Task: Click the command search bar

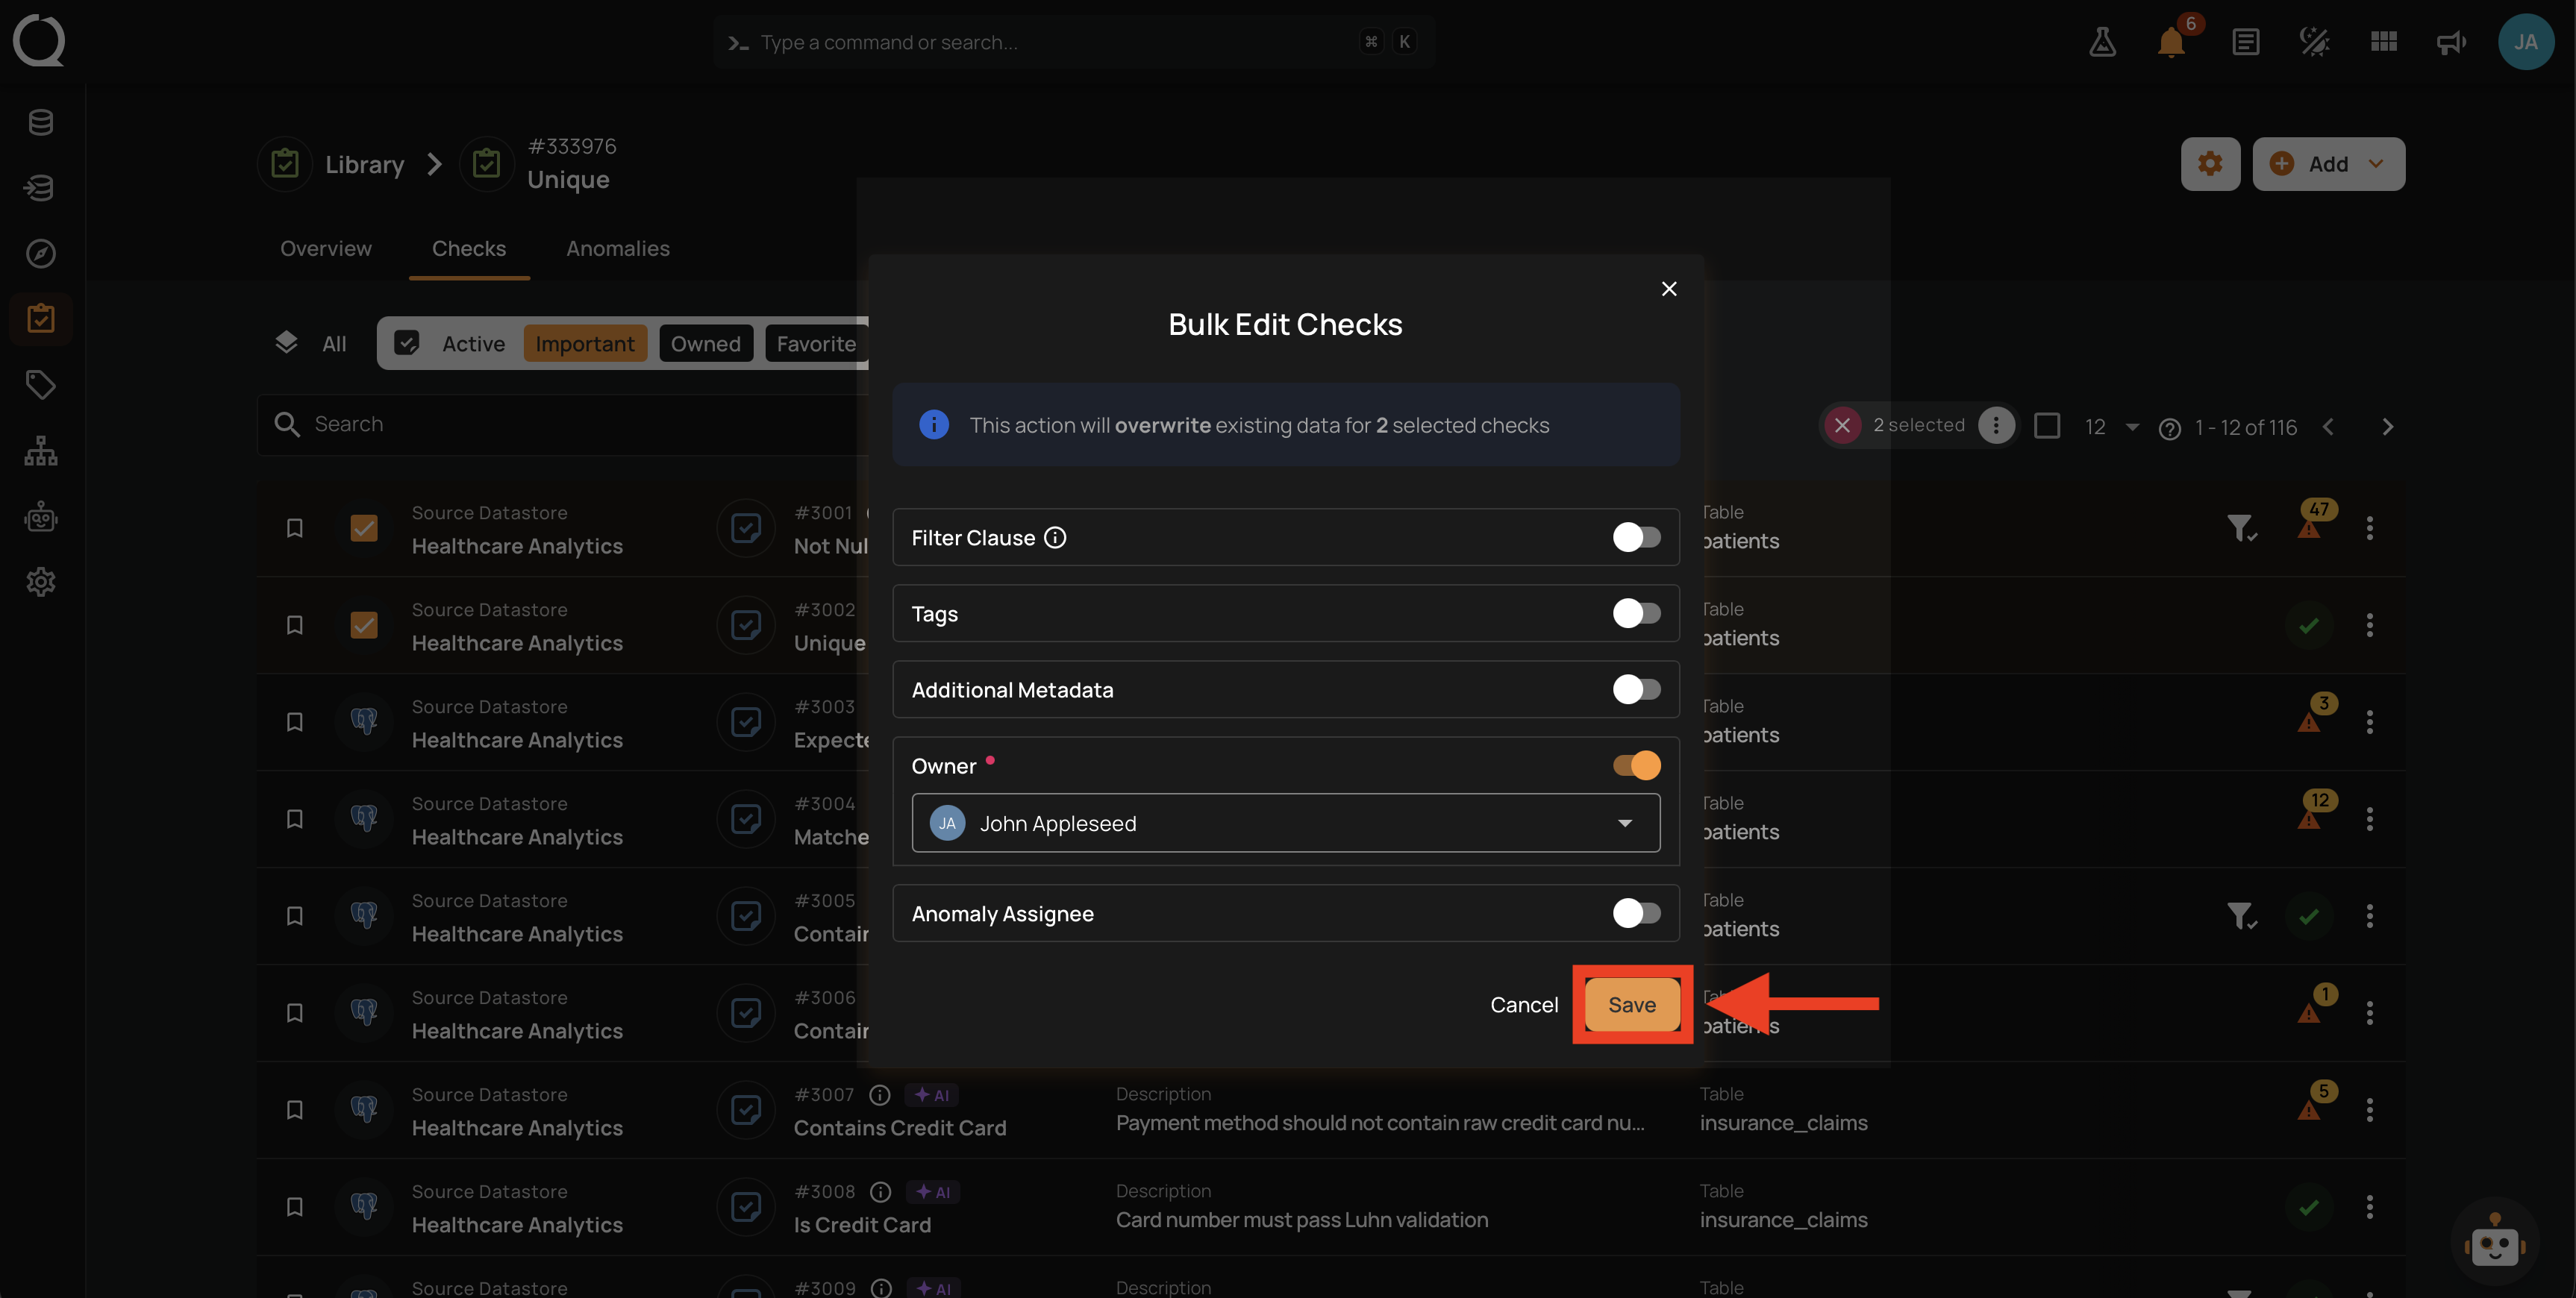Action: pyautogui.click(x=1074, y=42)
